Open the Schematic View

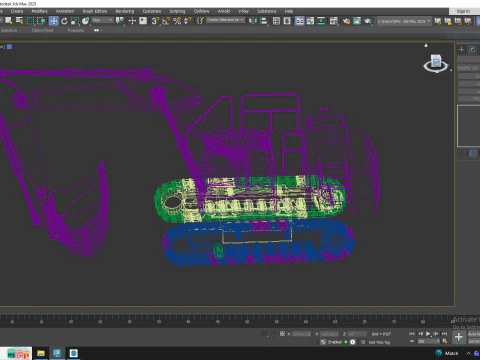point(321,21)
